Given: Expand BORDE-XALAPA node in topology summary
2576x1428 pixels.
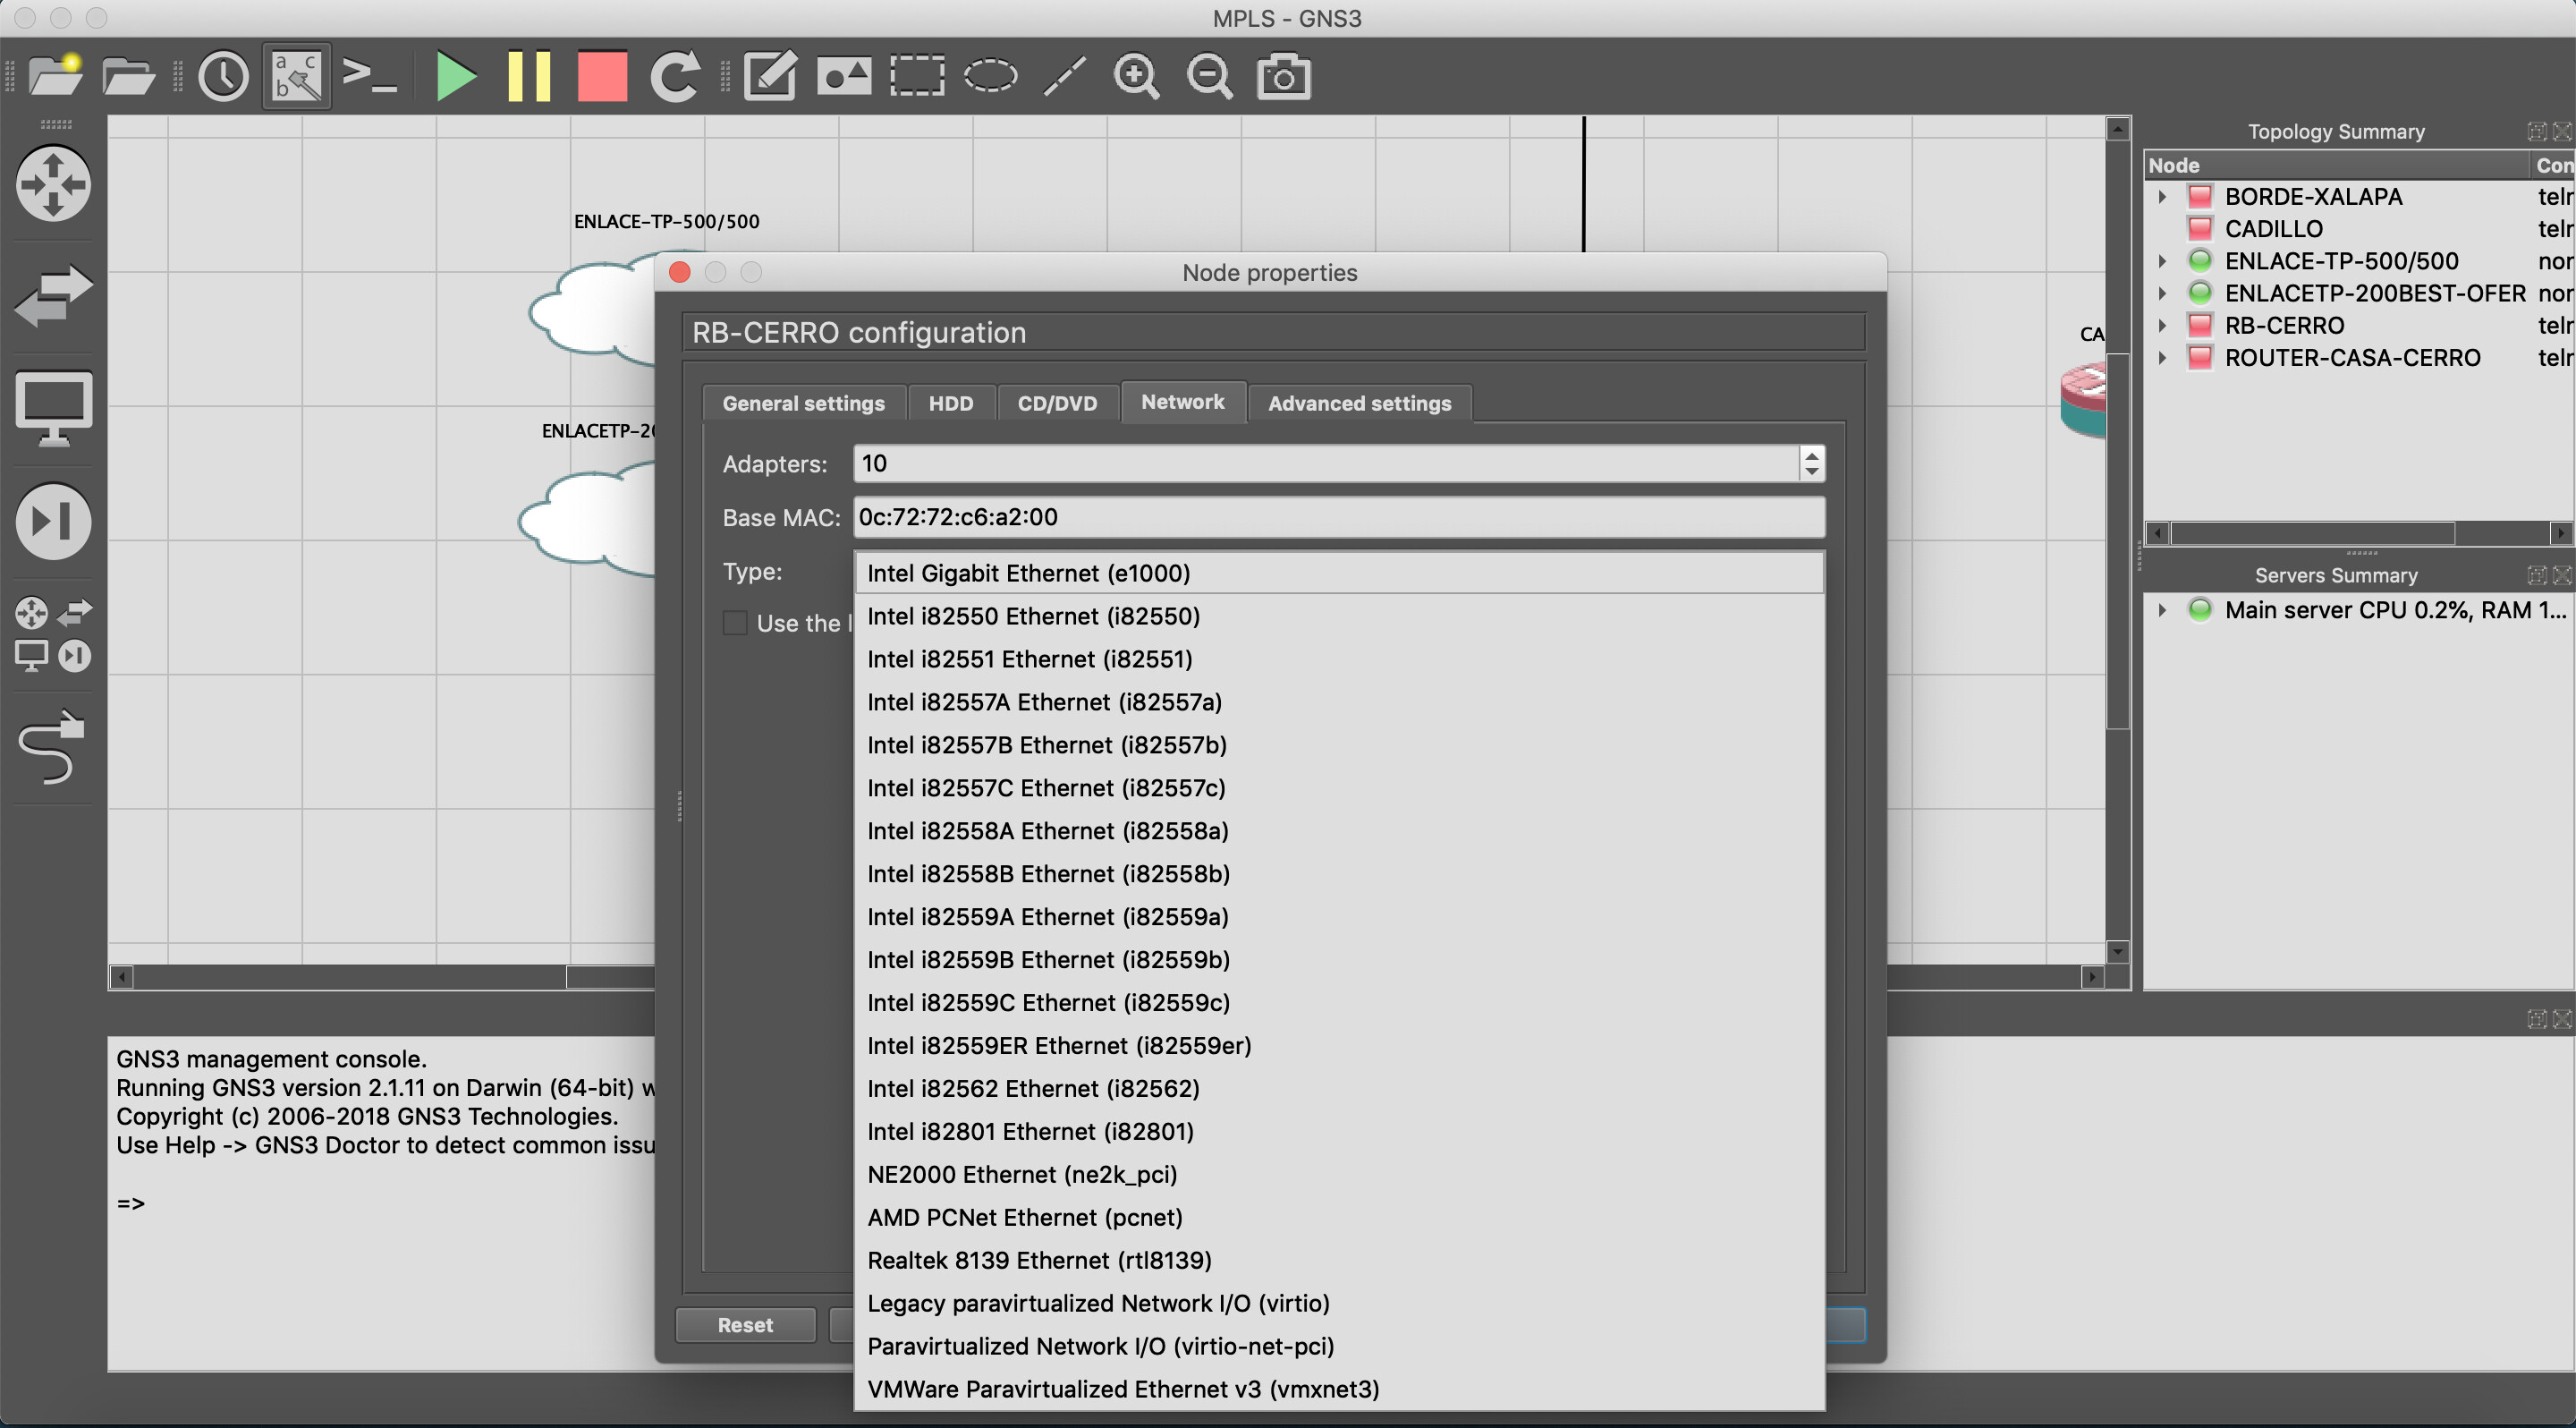Looking at the screenshot, I should point(2162,197).
